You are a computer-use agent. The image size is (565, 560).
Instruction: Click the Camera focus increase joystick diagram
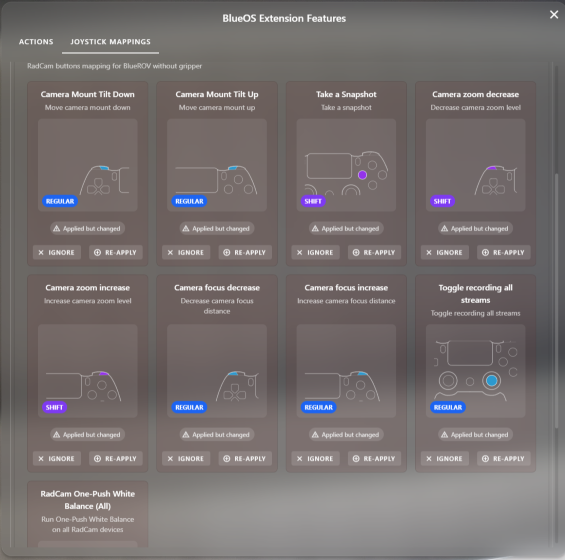(x=346, y=371)
